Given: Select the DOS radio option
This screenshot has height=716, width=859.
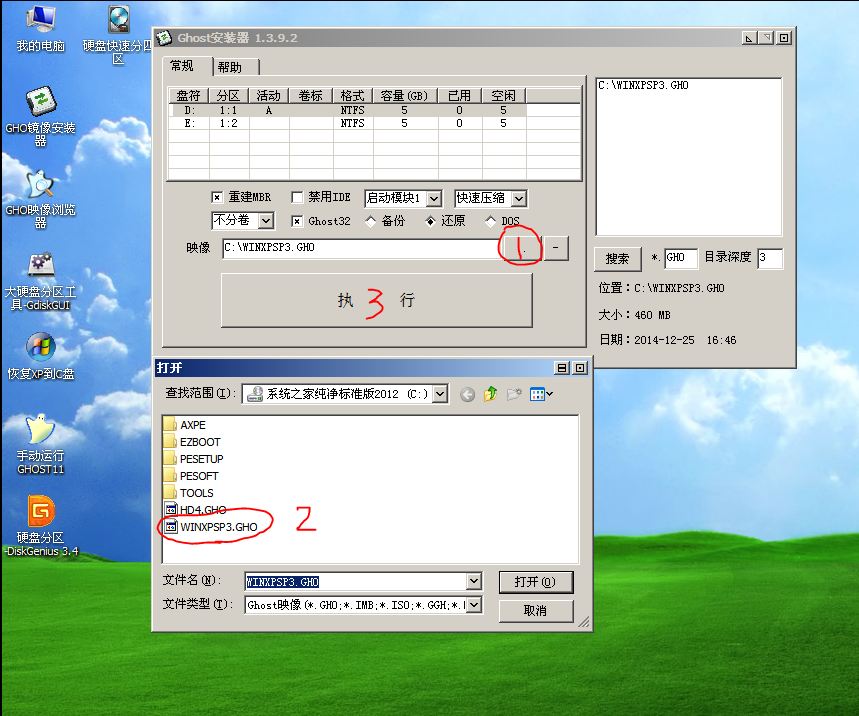Looking at the screenshot, I should point(490,221).
